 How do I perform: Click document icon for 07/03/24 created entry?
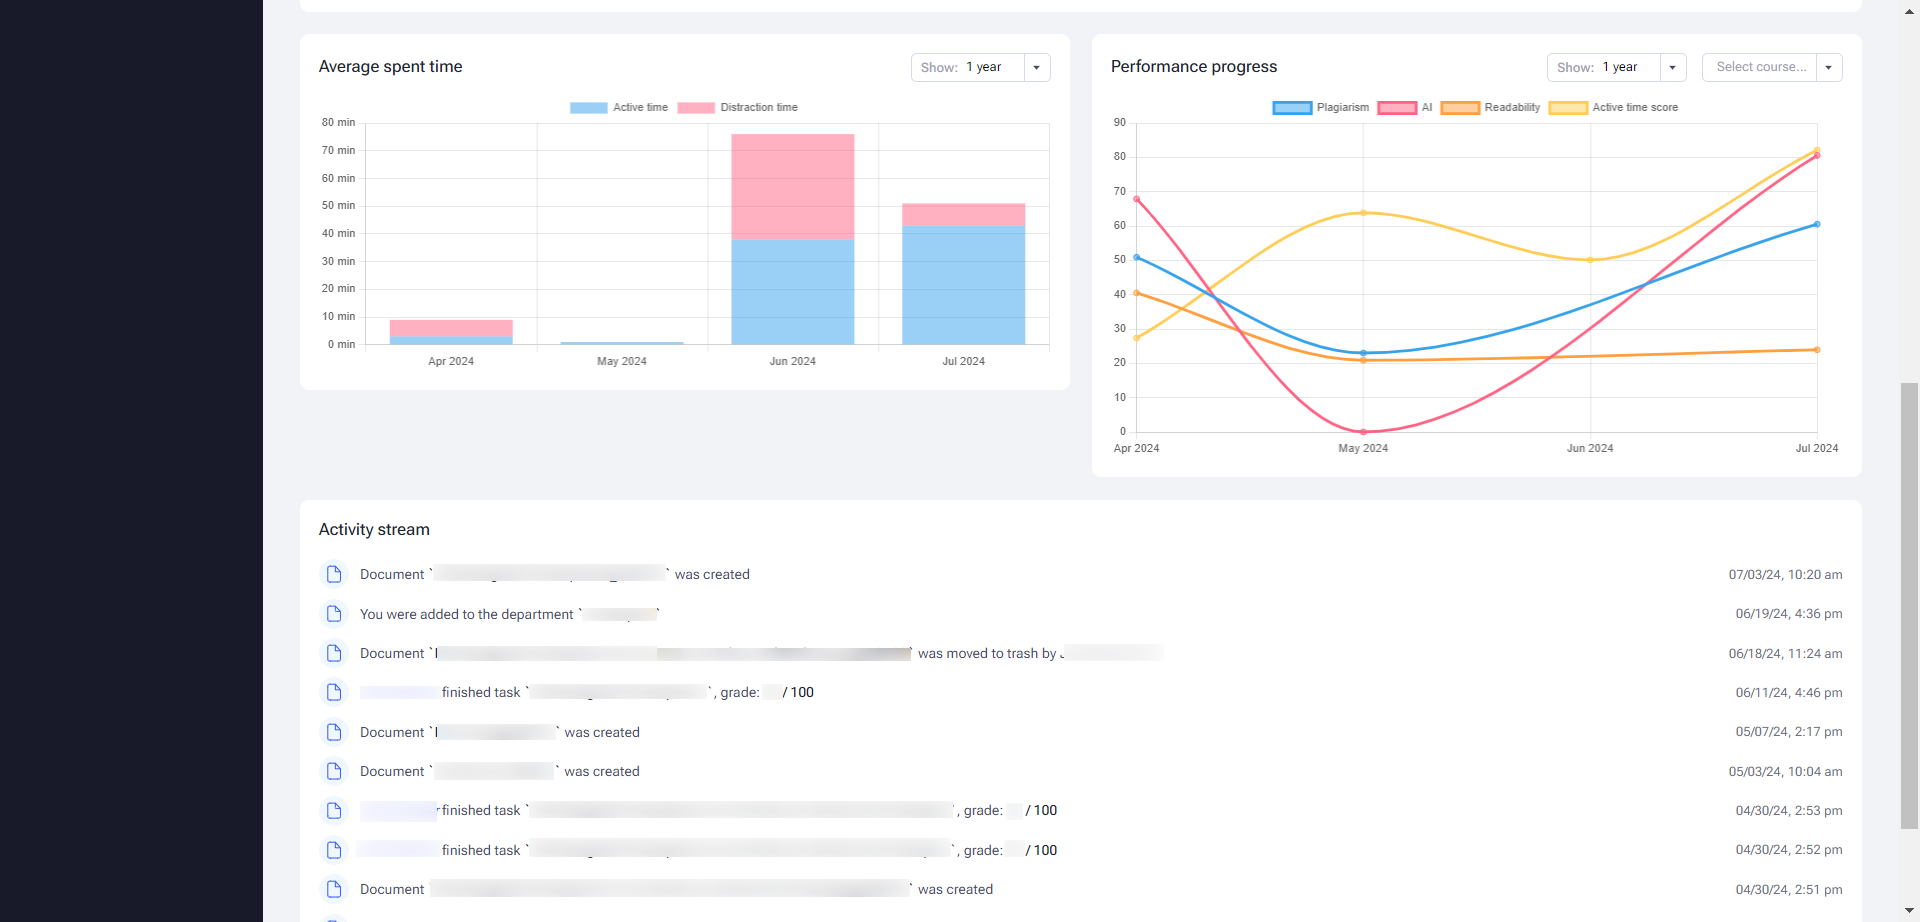click(x=334, y=574)
